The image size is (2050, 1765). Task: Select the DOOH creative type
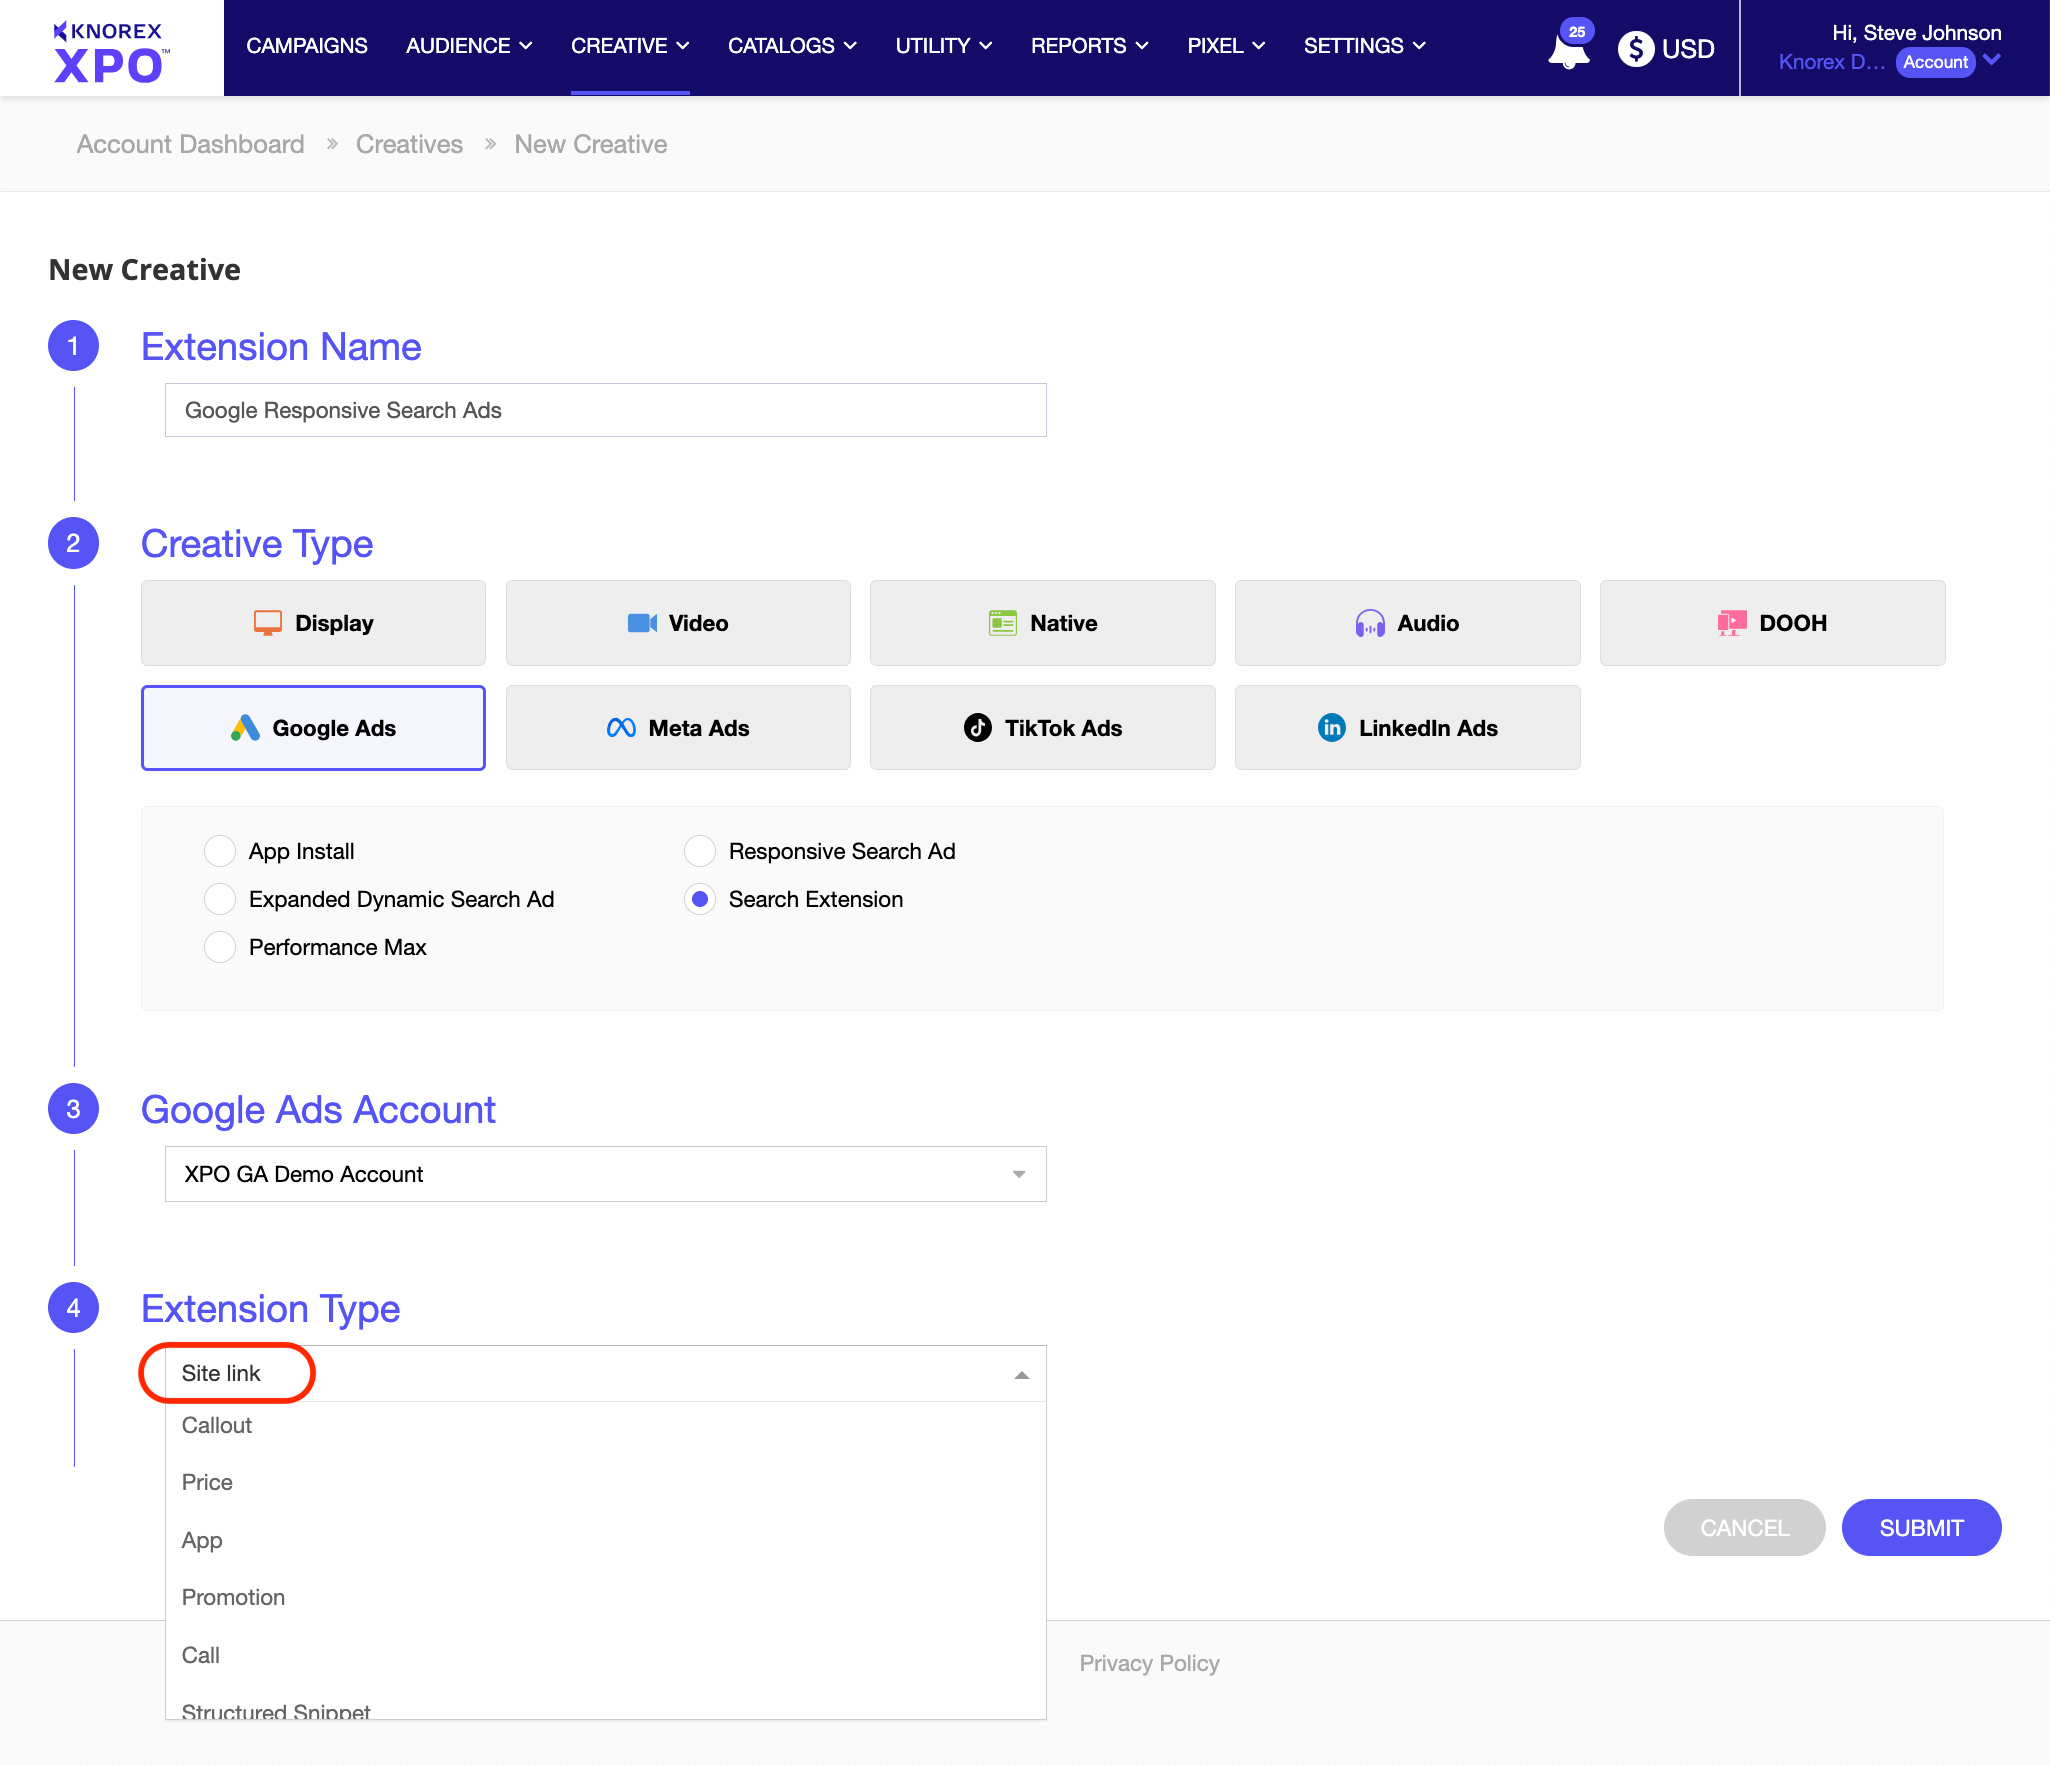1771,622
